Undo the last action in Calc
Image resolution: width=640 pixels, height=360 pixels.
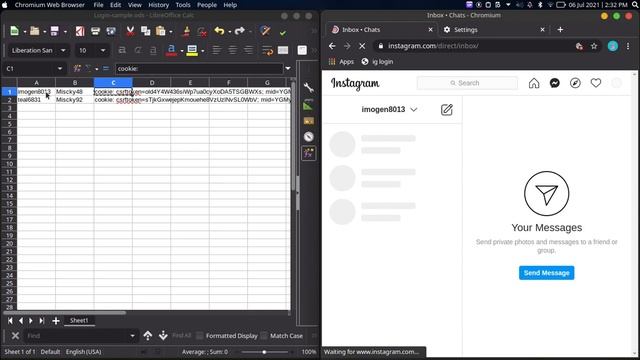[x=220, y=31]
